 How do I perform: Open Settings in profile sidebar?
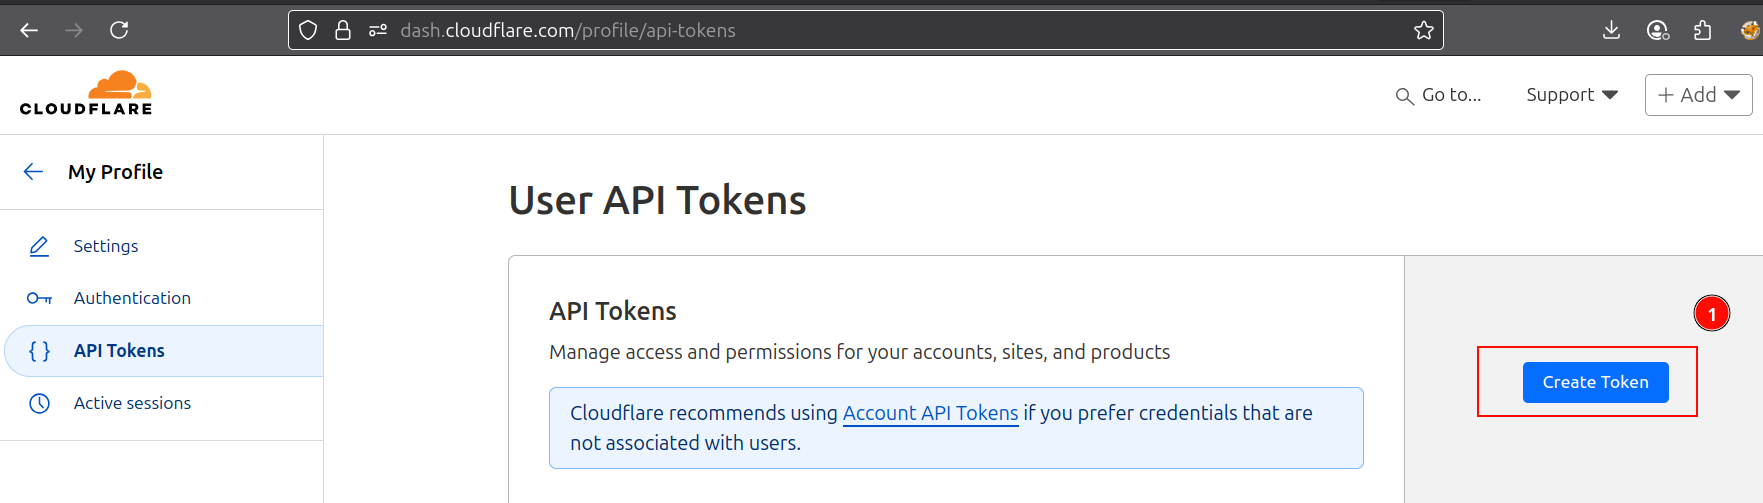click(x=106, y=246)
